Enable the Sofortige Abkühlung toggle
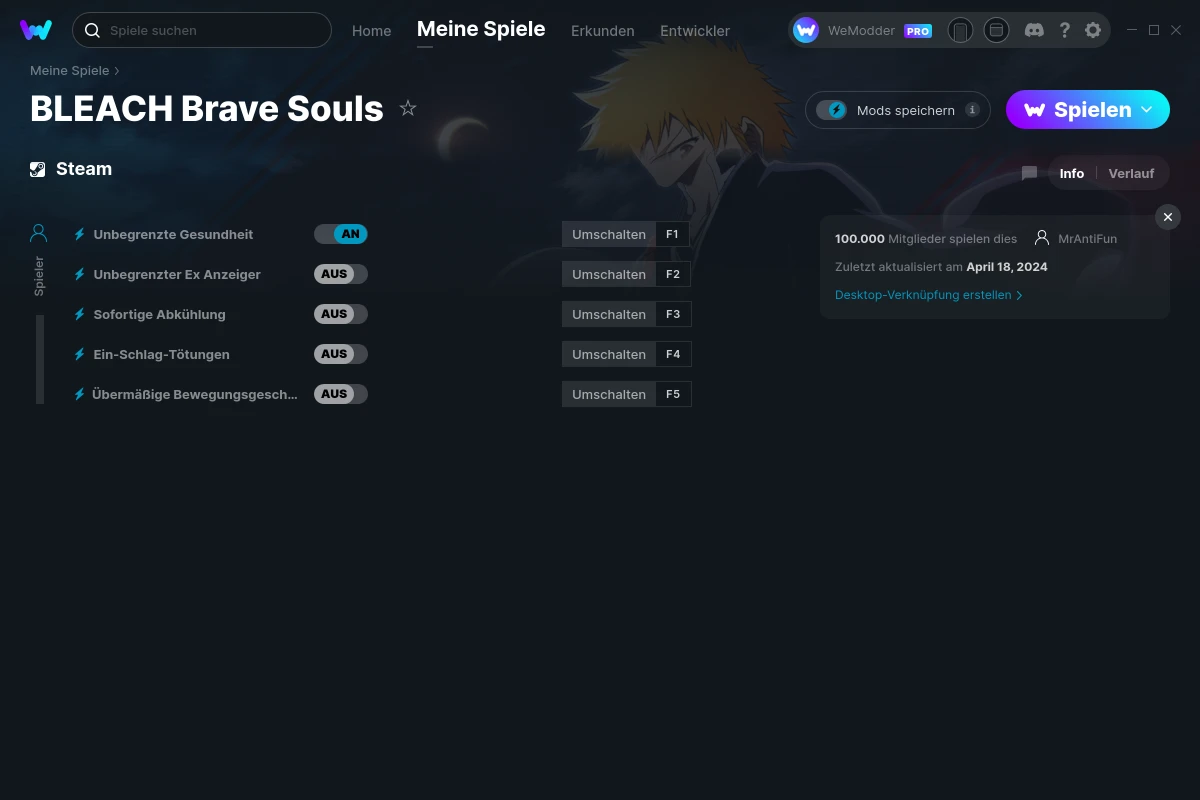Image resolution: width=1200 pixels, height=800 pixels. tap(341, 313)
